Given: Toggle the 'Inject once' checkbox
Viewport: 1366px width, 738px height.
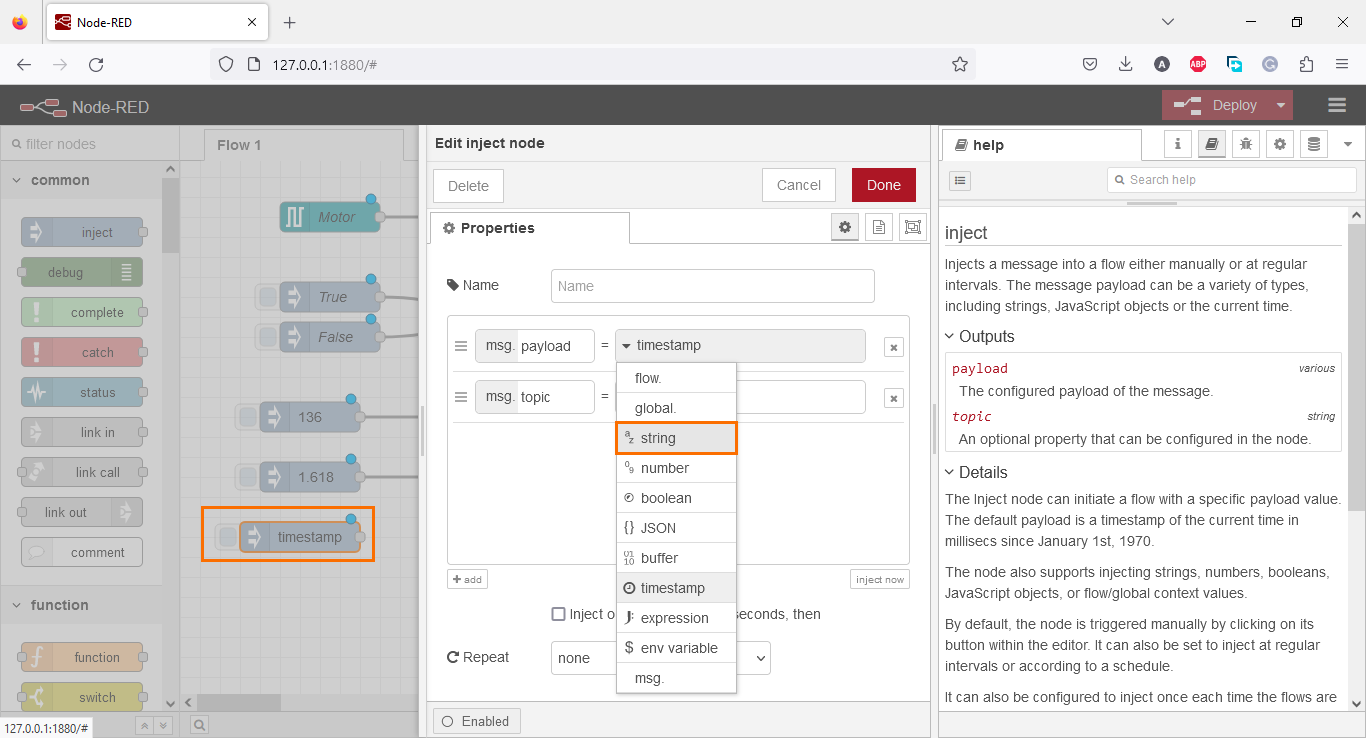Looking at the screenshot, I should (559, 614).
